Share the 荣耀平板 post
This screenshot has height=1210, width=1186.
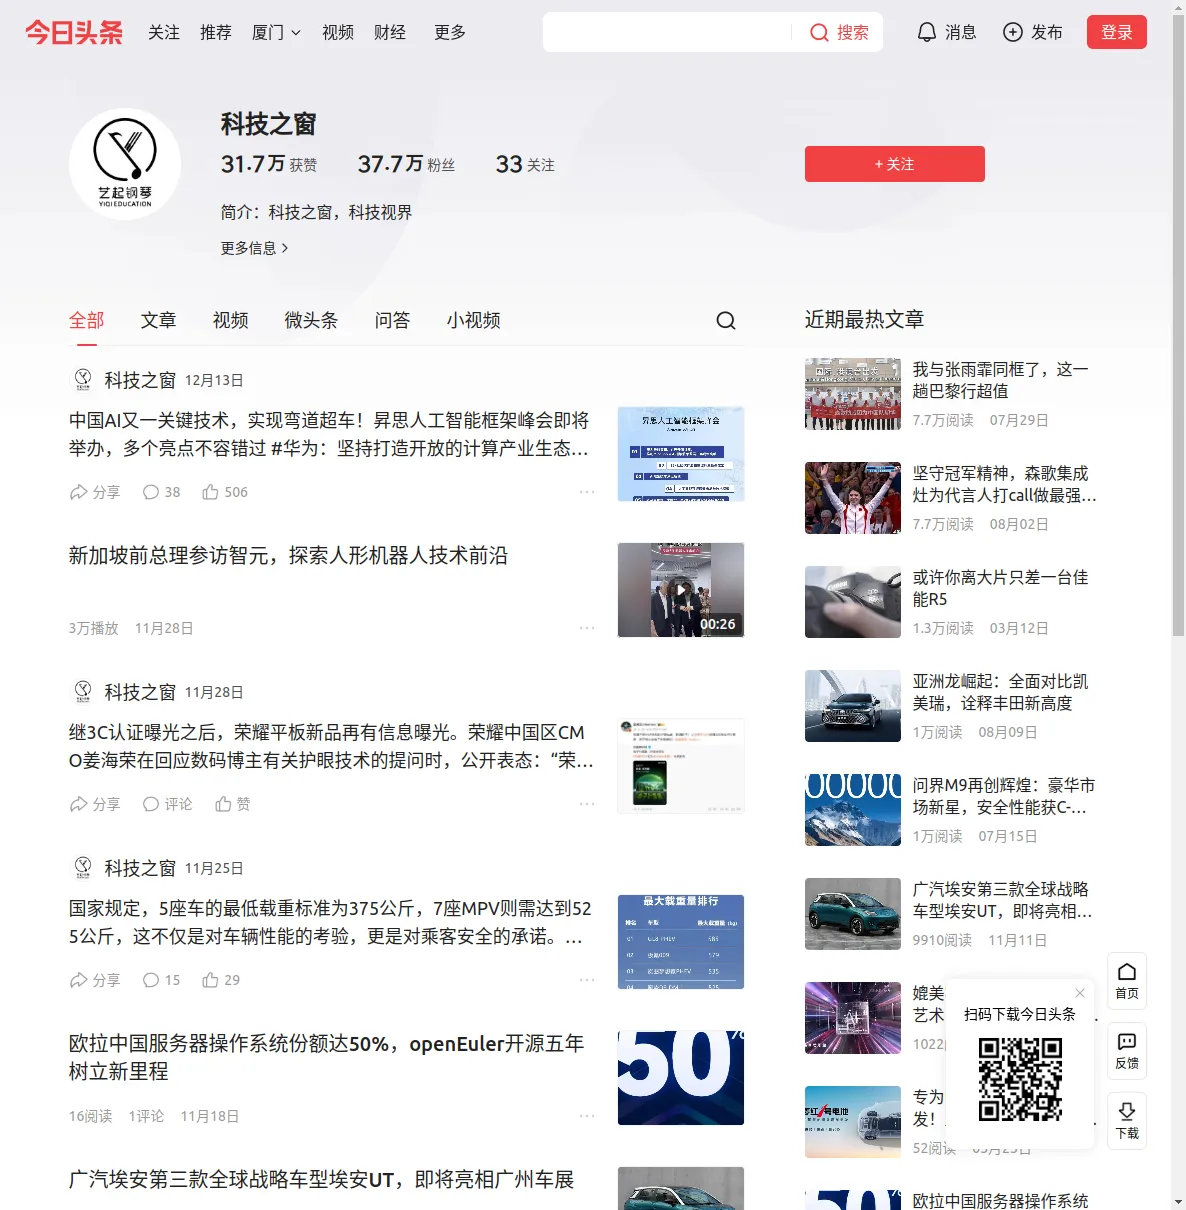94,804
